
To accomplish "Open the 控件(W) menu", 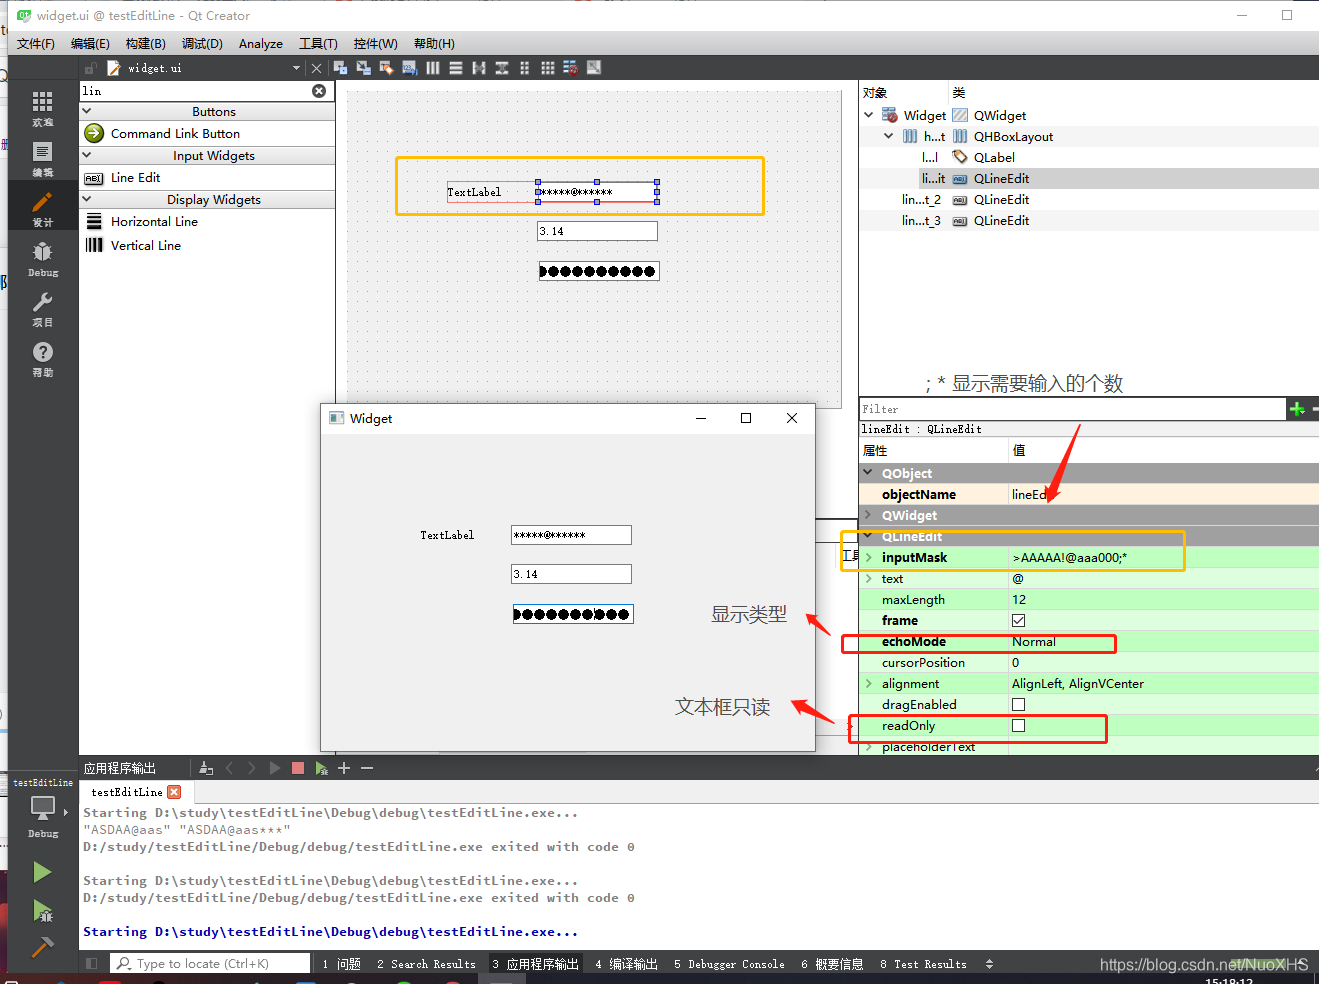I will click(376, 43).
